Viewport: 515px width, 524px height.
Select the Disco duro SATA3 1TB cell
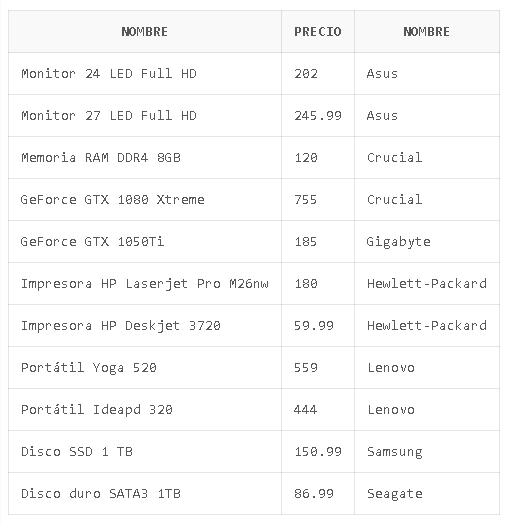pyautogui.click(x=145, y=494)
